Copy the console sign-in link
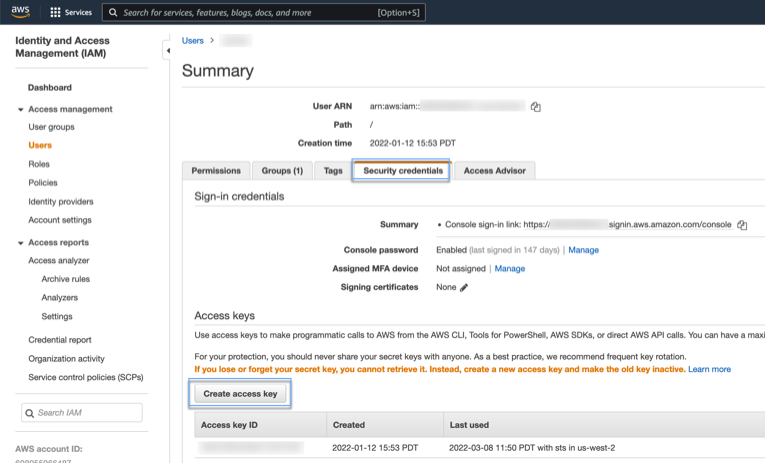 click(x=742, y=225)
